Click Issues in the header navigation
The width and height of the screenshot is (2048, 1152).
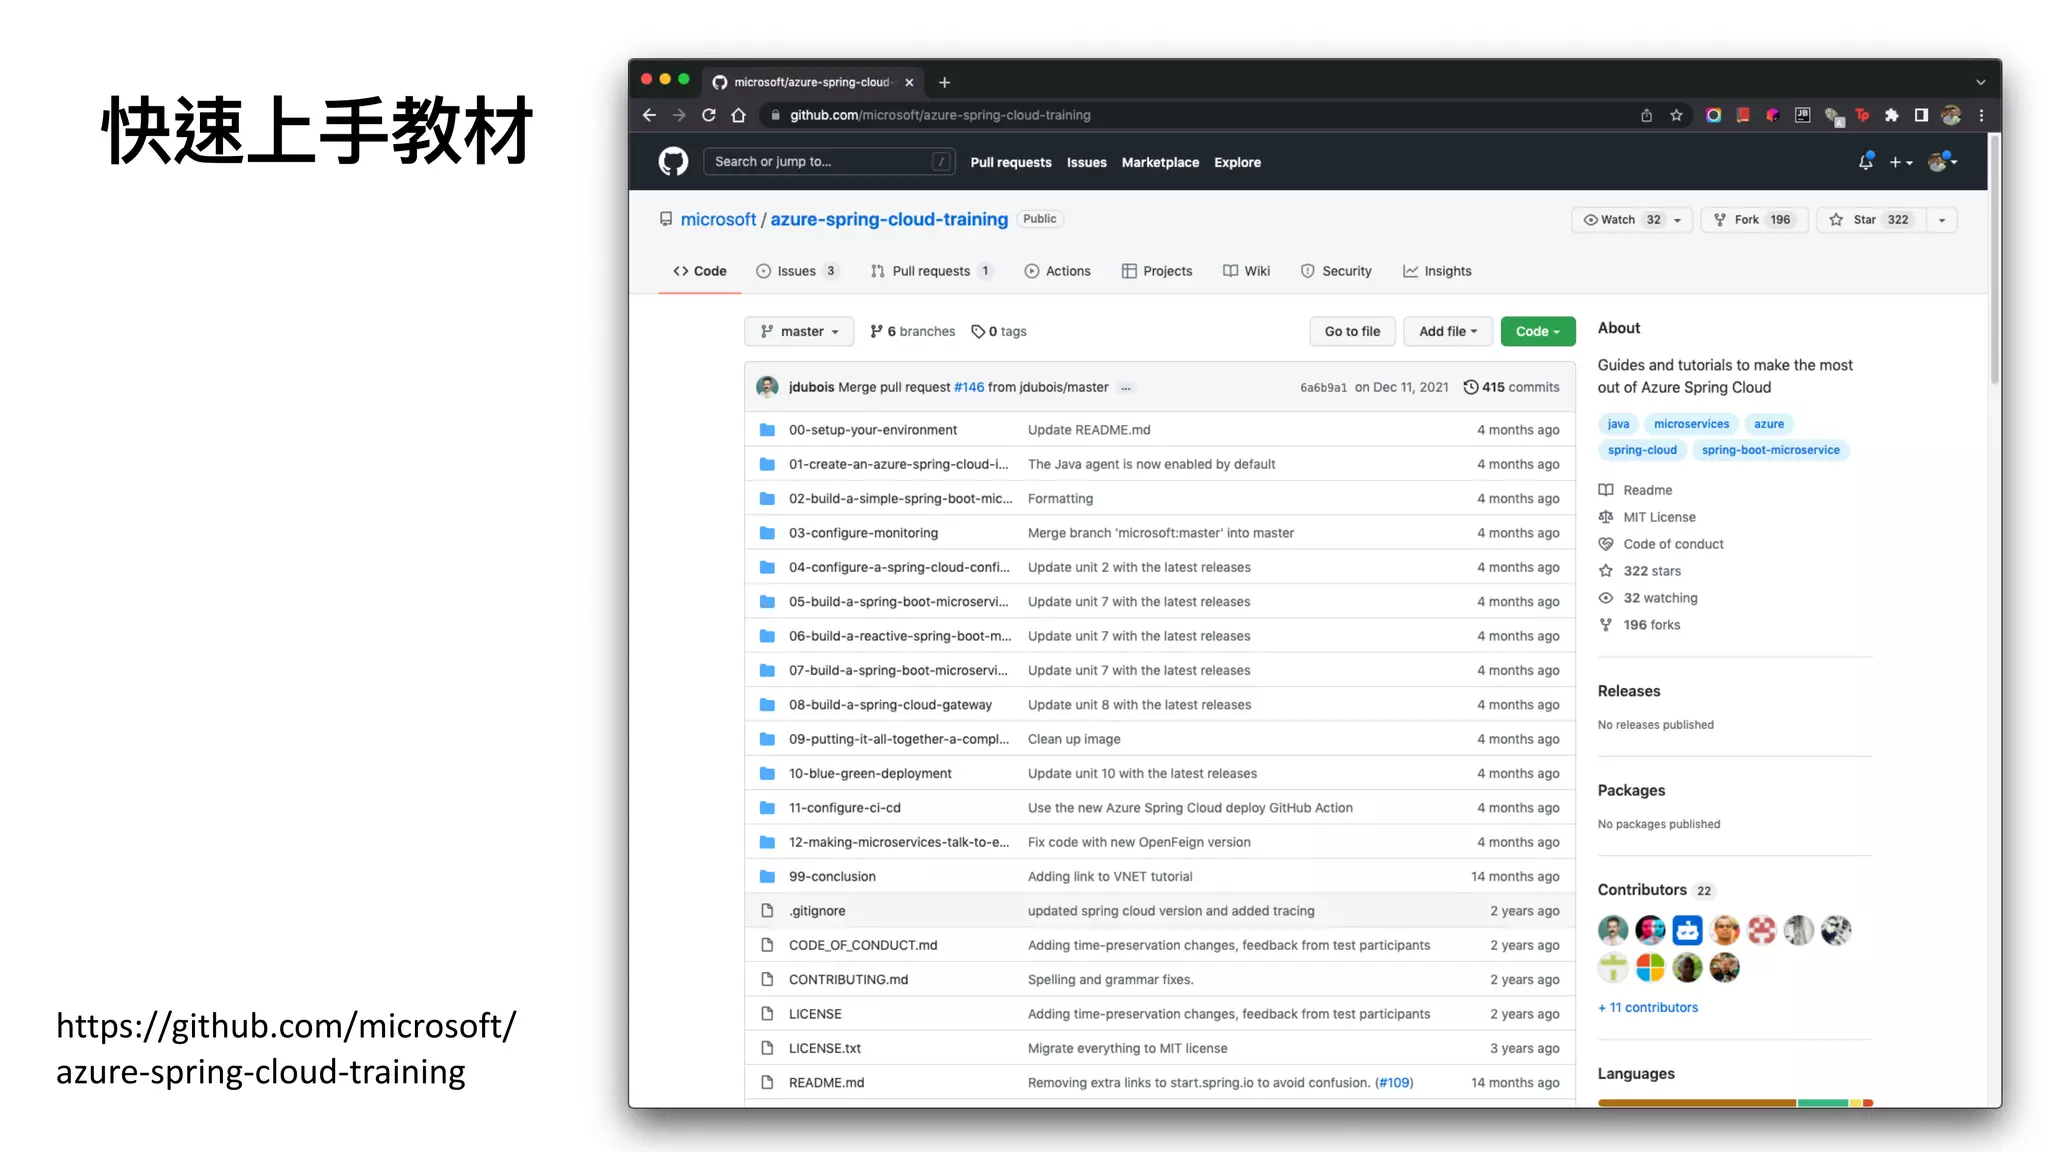(x=1086, y=162)
